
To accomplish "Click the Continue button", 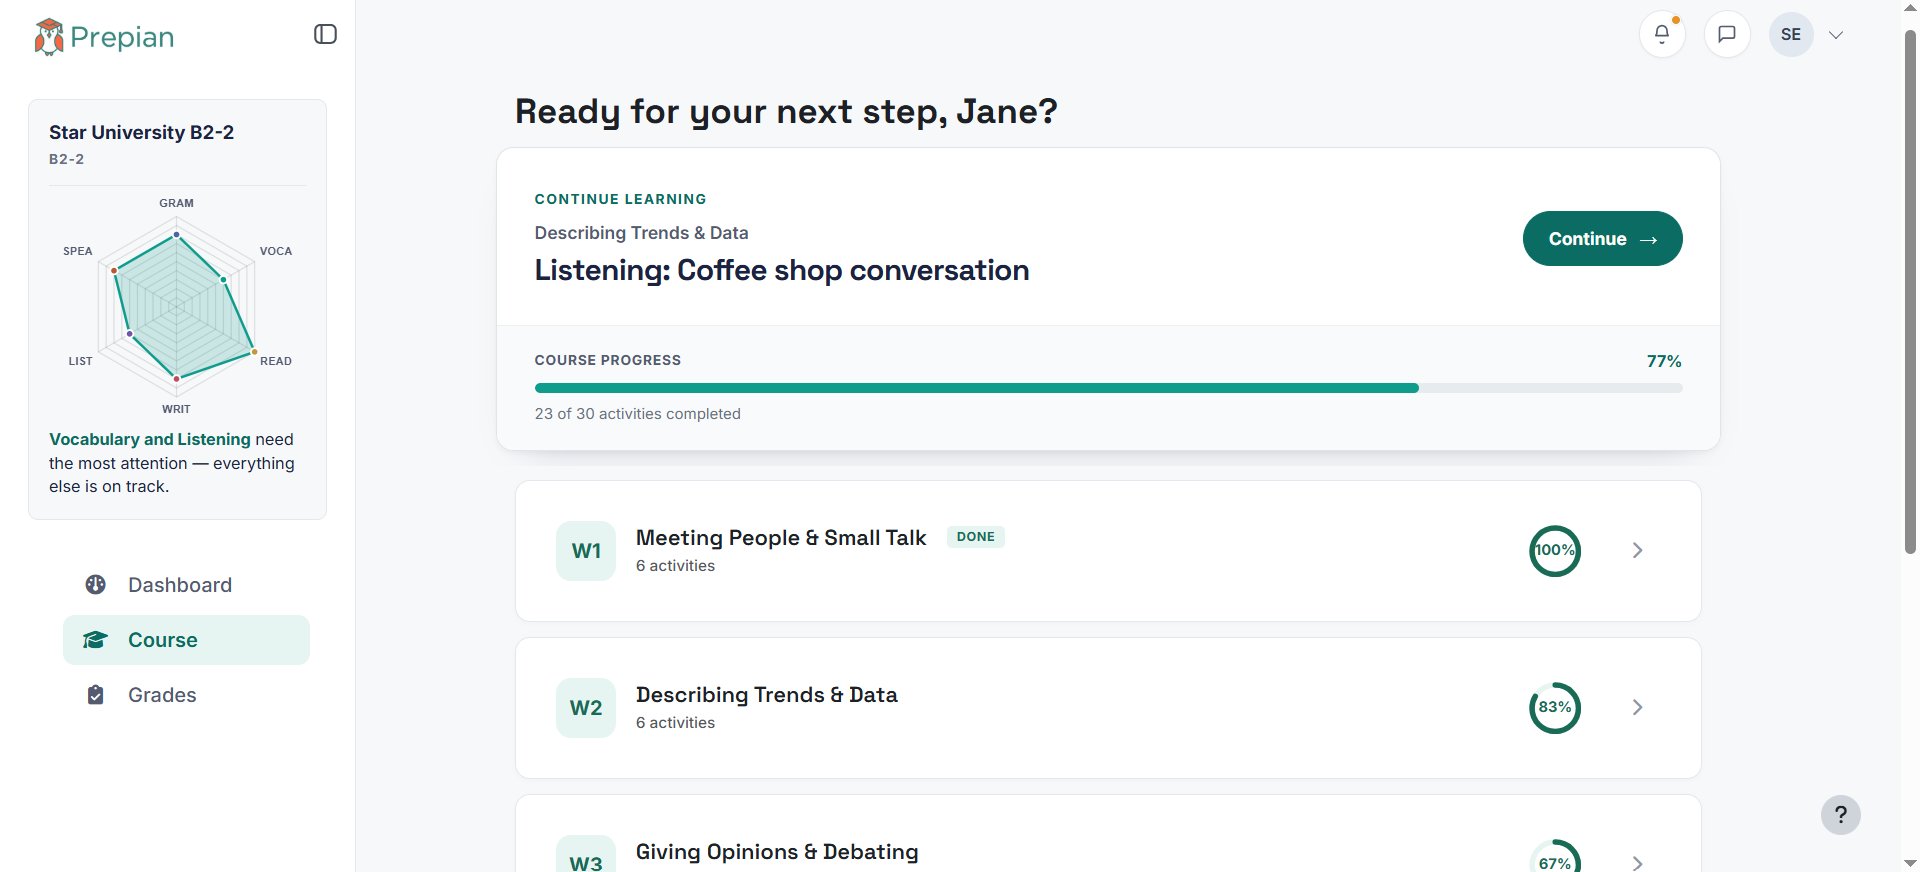I will coord(1602,239).
